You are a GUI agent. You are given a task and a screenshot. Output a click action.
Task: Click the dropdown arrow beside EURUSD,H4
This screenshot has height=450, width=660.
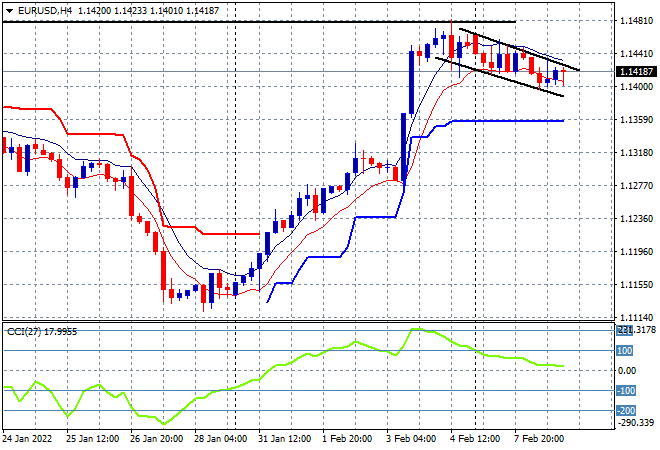[x=7, y=8]
